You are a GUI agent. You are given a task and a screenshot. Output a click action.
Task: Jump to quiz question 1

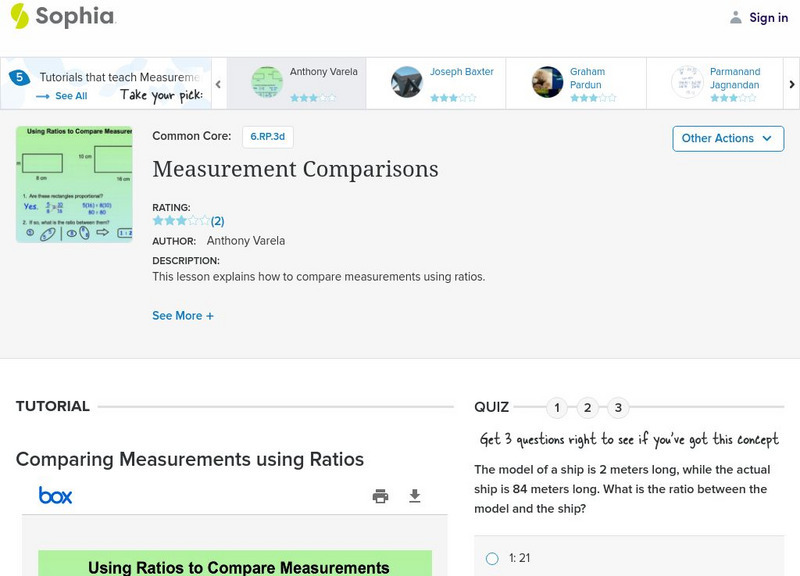[x=557, y=407]
